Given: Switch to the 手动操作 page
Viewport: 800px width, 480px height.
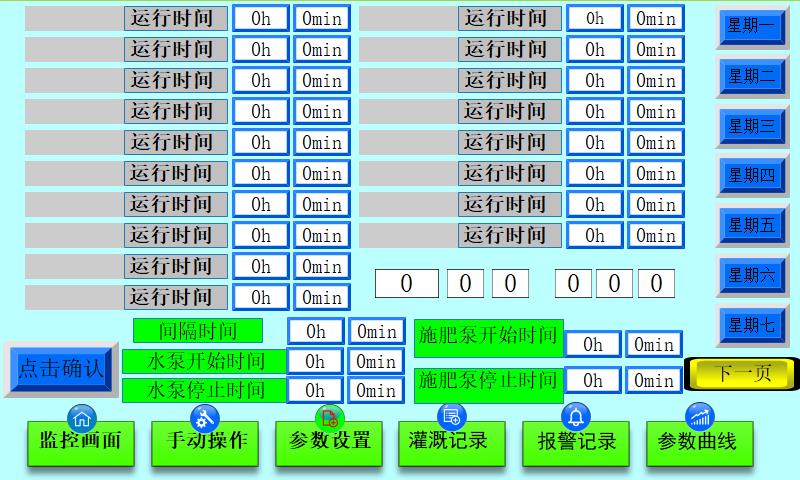Looking at the screenshot, I should [x=205, y=443].
